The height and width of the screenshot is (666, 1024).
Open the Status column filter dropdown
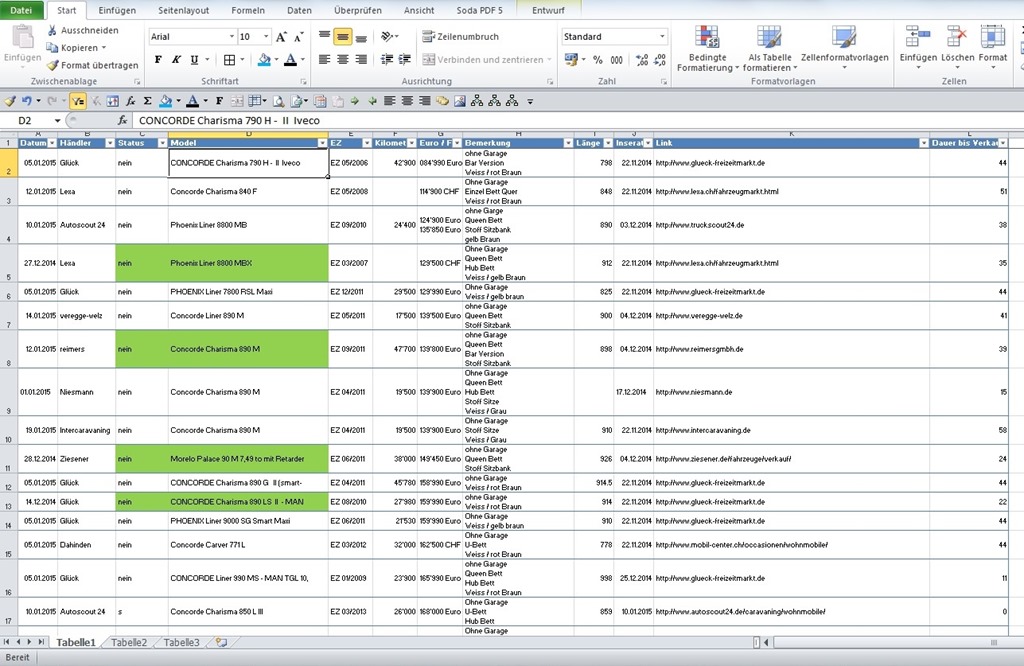pyautogui.click(x=161, y=143)
